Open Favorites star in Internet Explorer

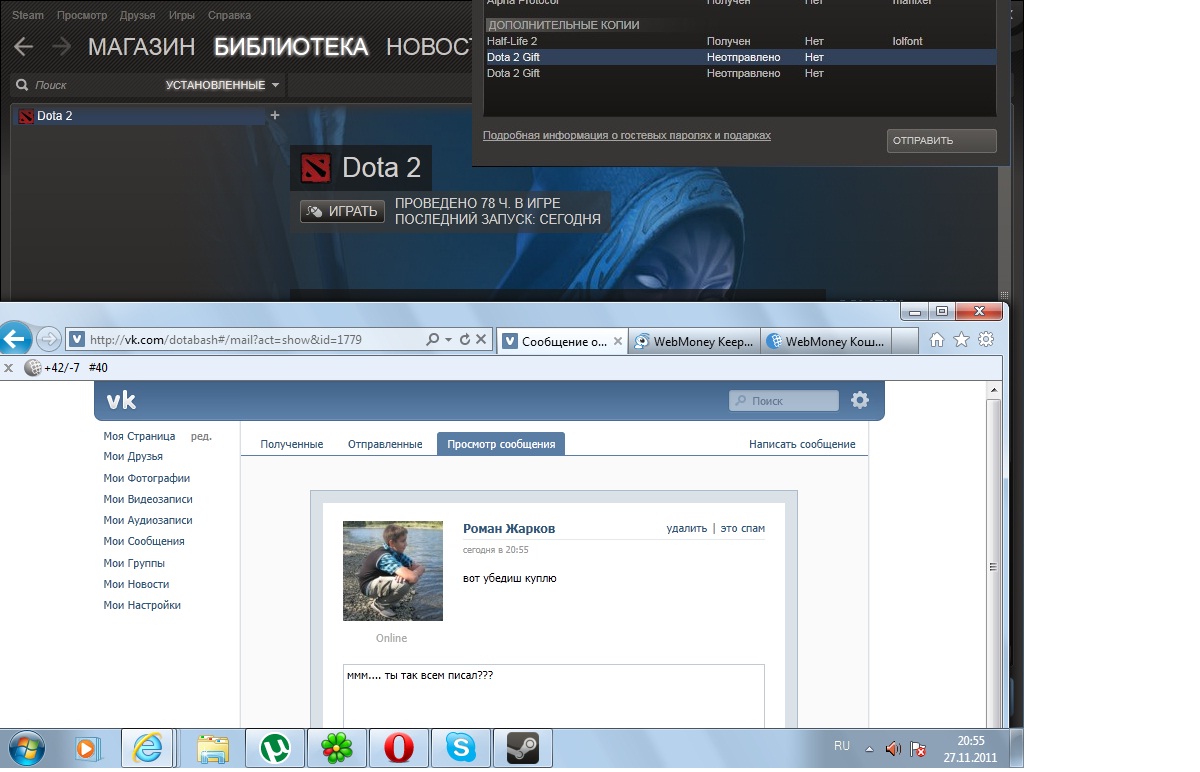[961, 340]
